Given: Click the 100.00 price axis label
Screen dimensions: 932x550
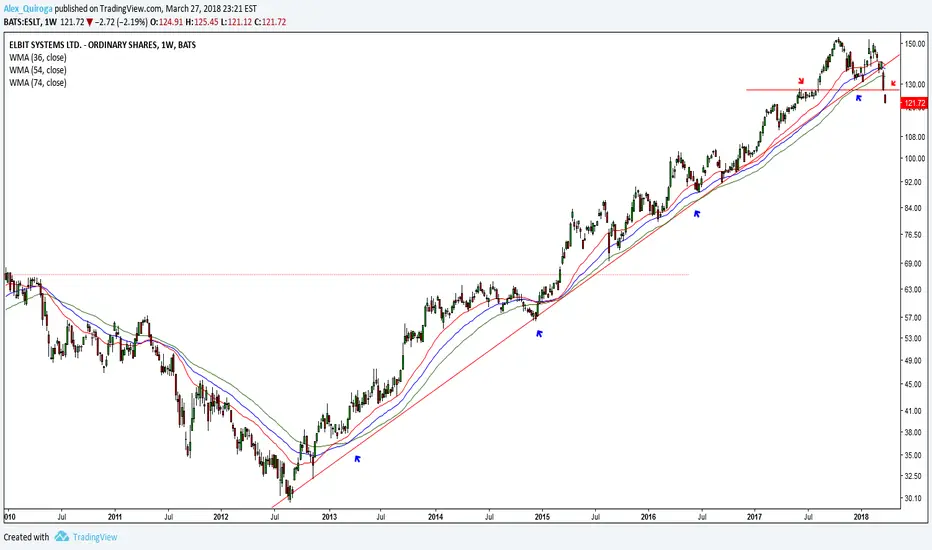Looking at the screenshot, I should click(x=915, y=159).
